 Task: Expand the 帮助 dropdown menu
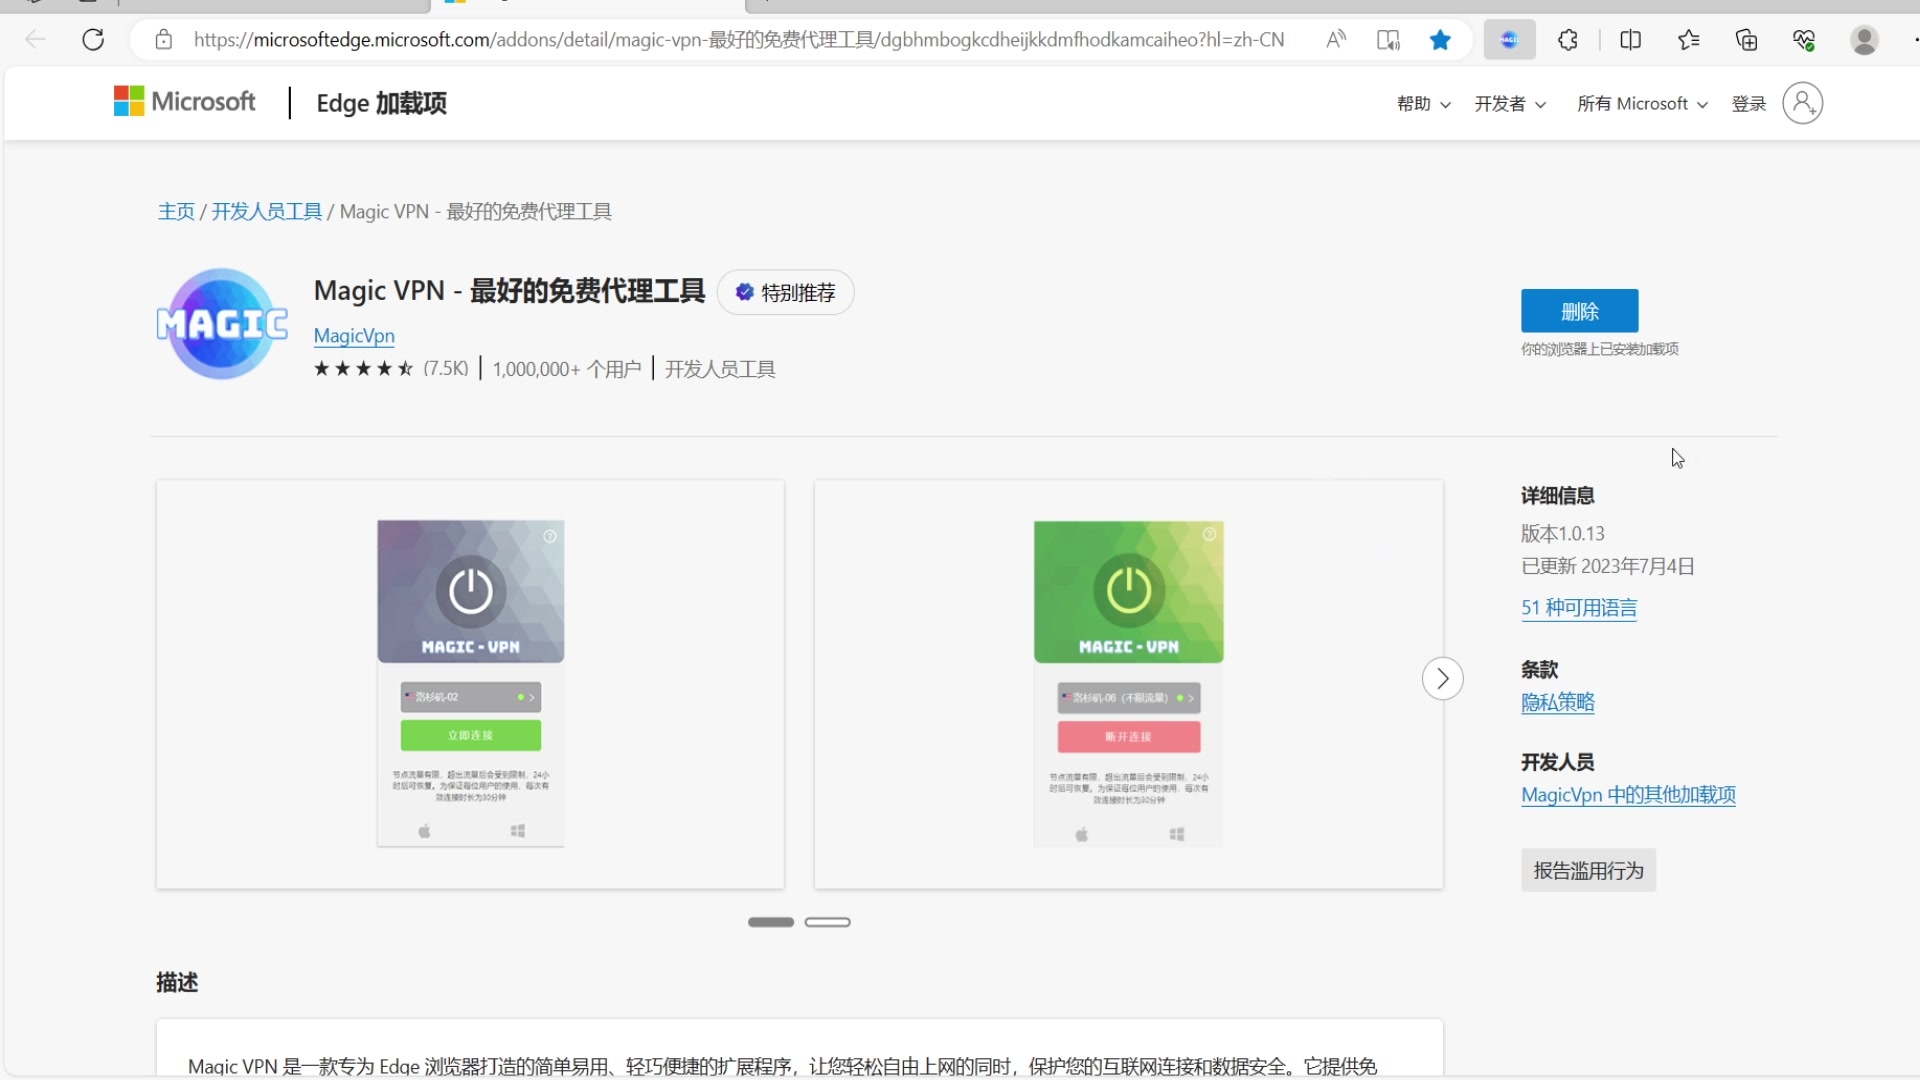[x=1423, y=104]
